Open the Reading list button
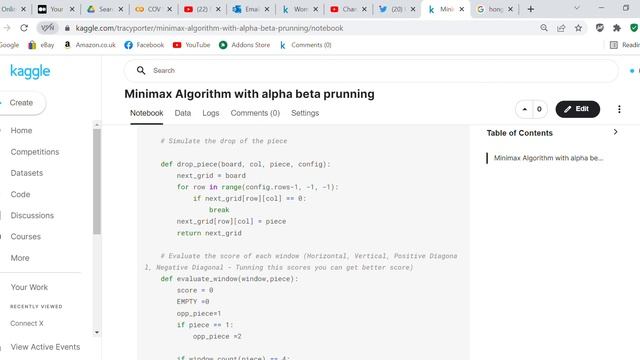The width and height of the screenshot is (640, 360). [x=624, y=45]
